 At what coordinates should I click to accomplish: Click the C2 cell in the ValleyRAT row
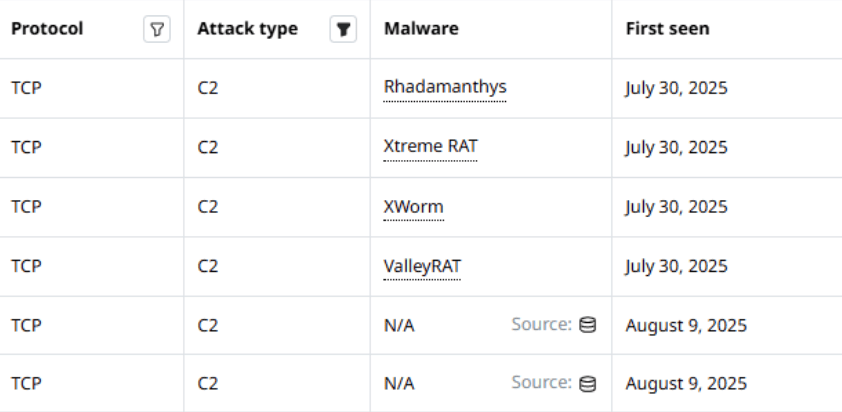(x=208, y=266)
